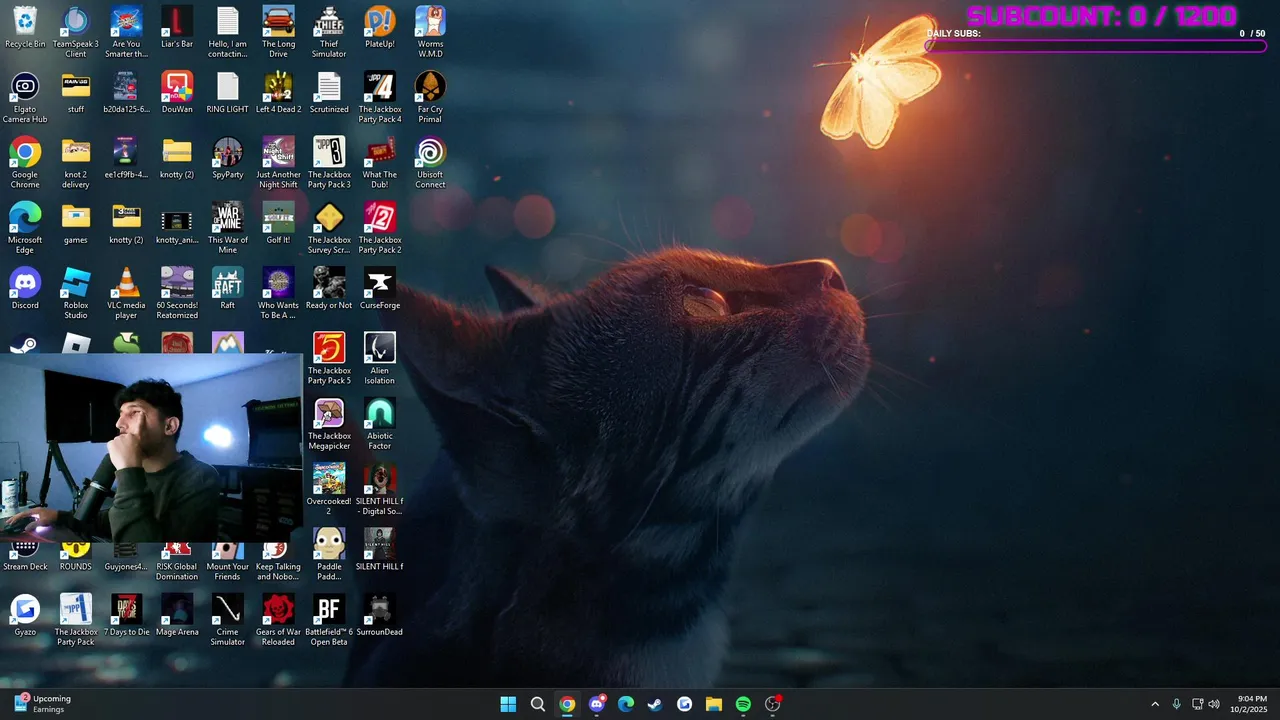Open Thief Simulator desktop shortcut
The width and height of the screenshot is (1280, 720).
[329, 32]
